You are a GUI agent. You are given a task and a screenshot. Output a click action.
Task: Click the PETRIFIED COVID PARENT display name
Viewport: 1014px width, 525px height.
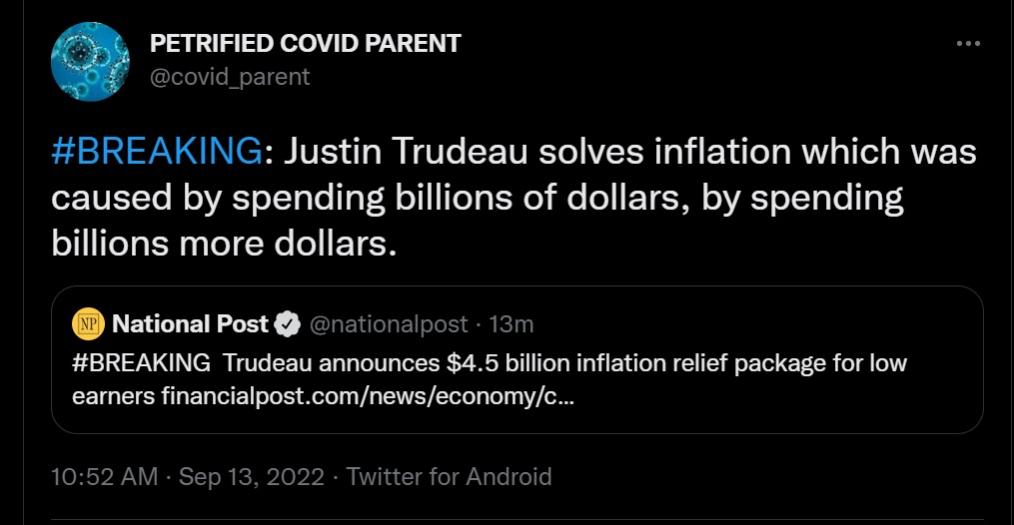click(x=305, y=43)
